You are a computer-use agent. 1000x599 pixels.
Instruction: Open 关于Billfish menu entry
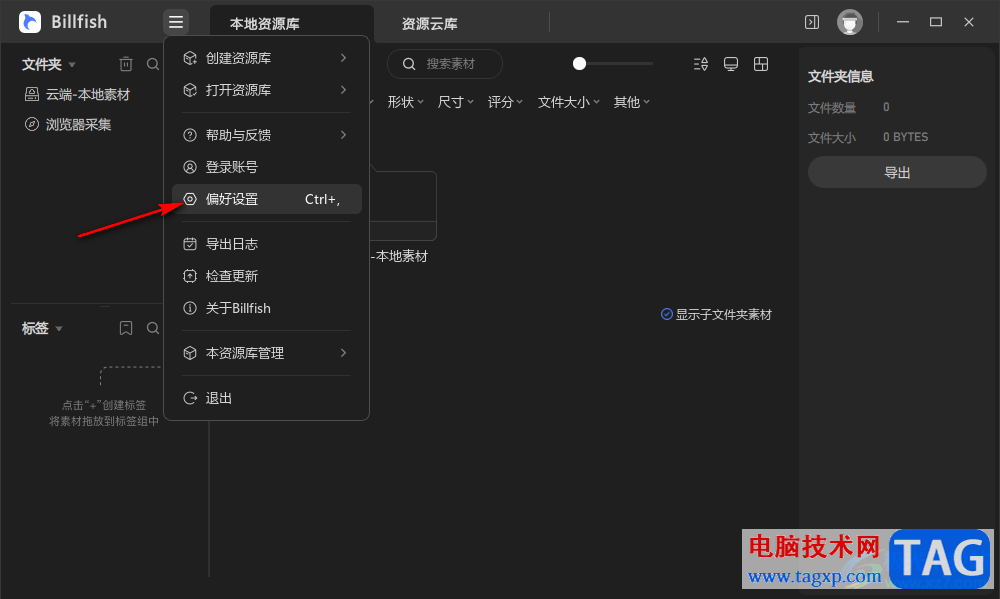click(x=267, y=308)
